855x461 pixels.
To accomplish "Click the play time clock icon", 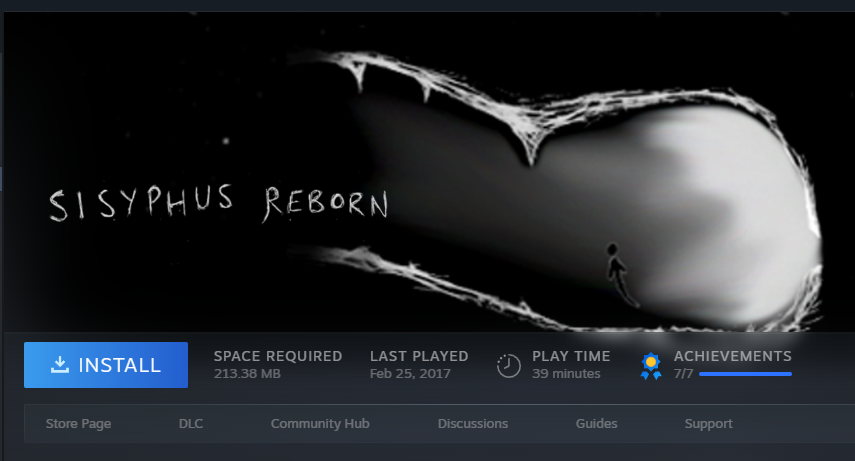I will pyautogui.click(x=508, y=366).
